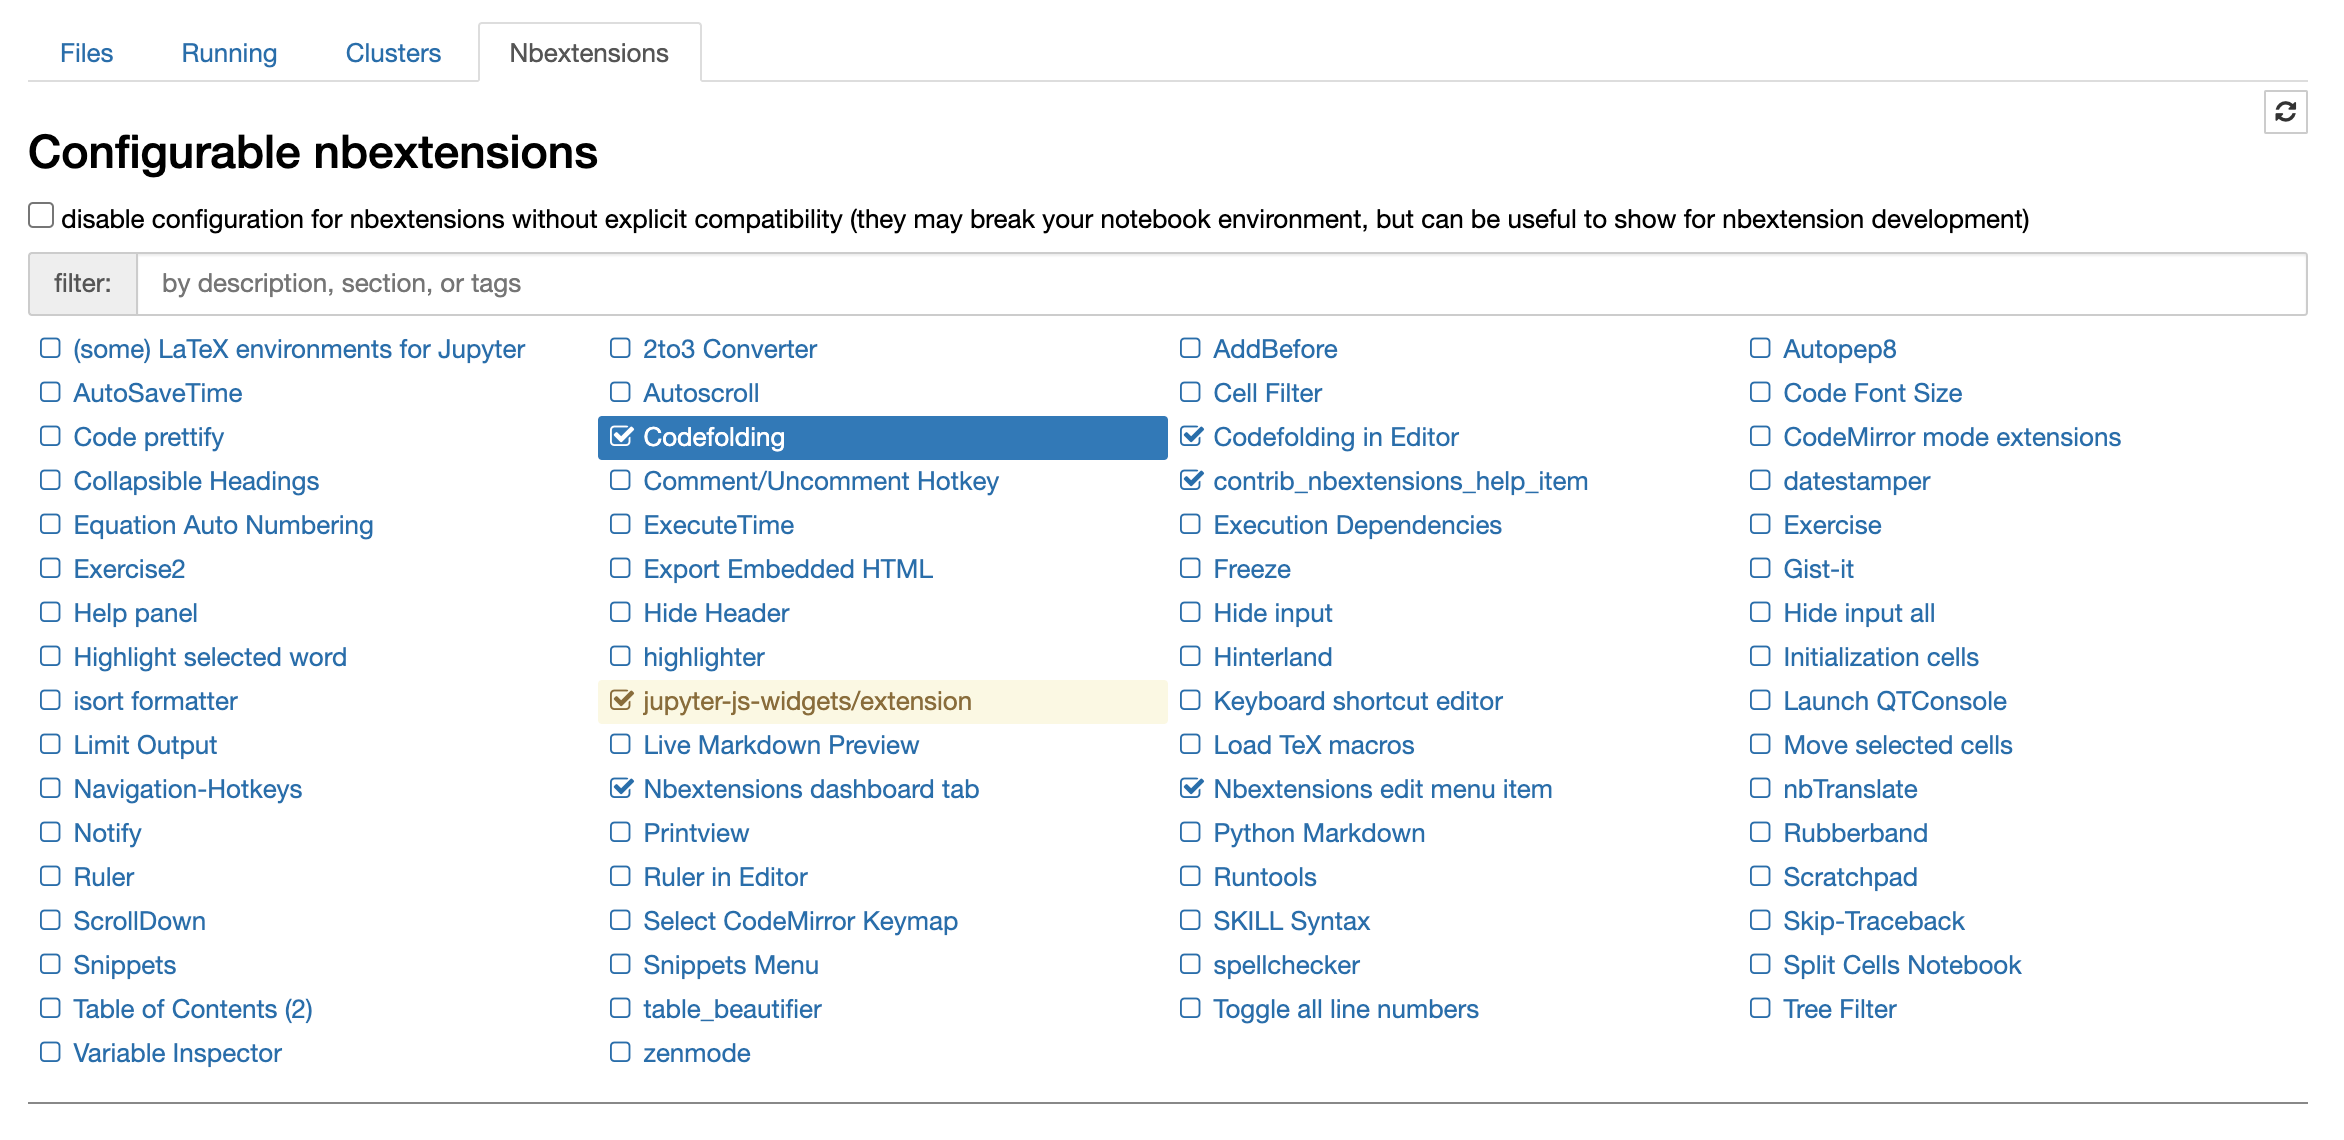Image resolution: width=2344 pixels, height=1140 pixels.
Task: Select the spellchecker extension link
Action: click(x=1286, y=965)
